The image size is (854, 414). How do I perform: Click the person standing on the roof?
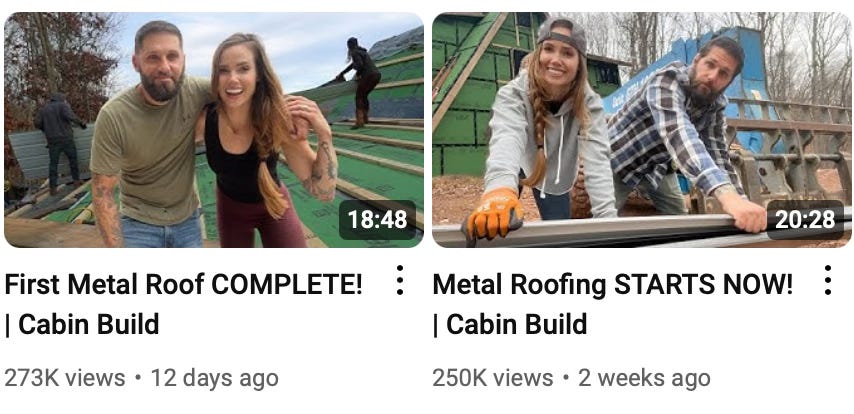coord(360,82)
